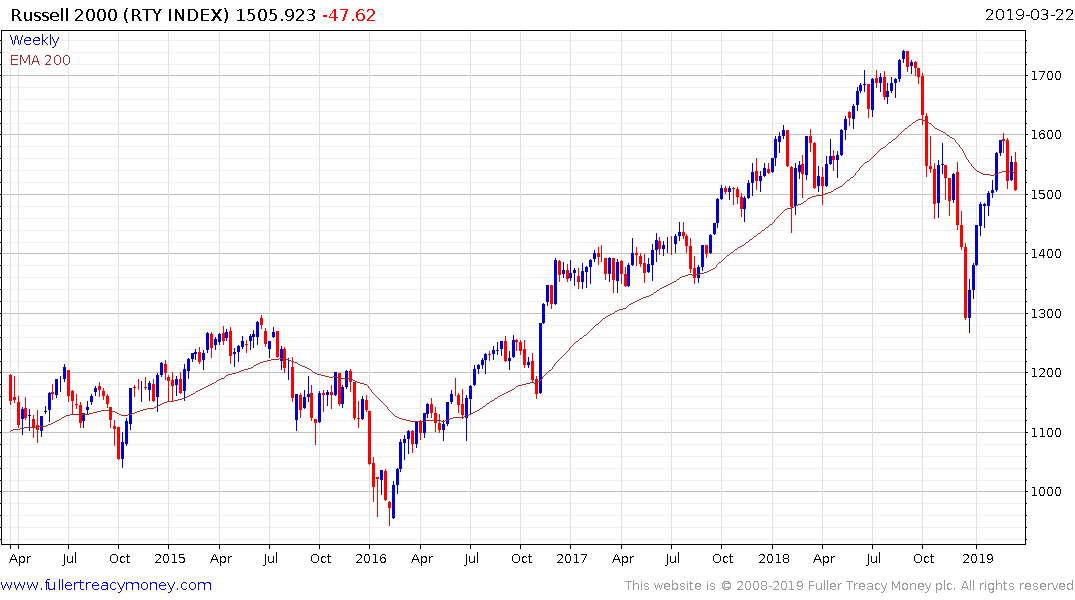Select the 'Weekly' legend label

coord(34,40)
